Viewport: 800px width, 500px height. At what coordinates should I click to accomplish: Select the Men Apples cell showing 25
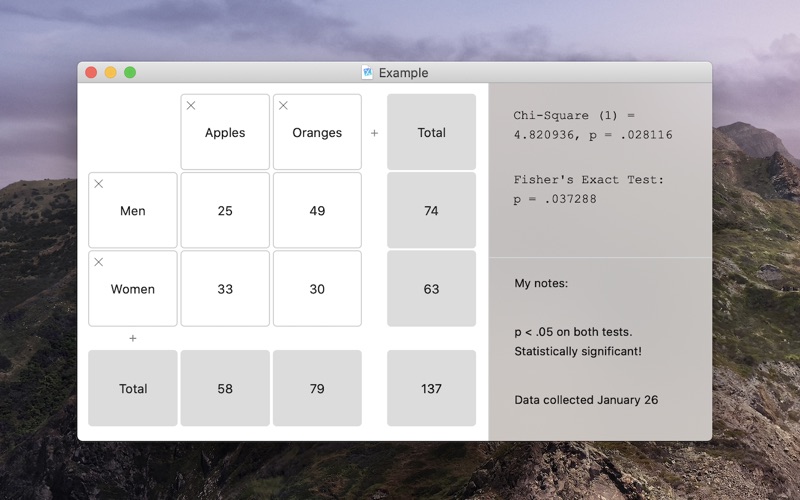[x=225, y=210]
